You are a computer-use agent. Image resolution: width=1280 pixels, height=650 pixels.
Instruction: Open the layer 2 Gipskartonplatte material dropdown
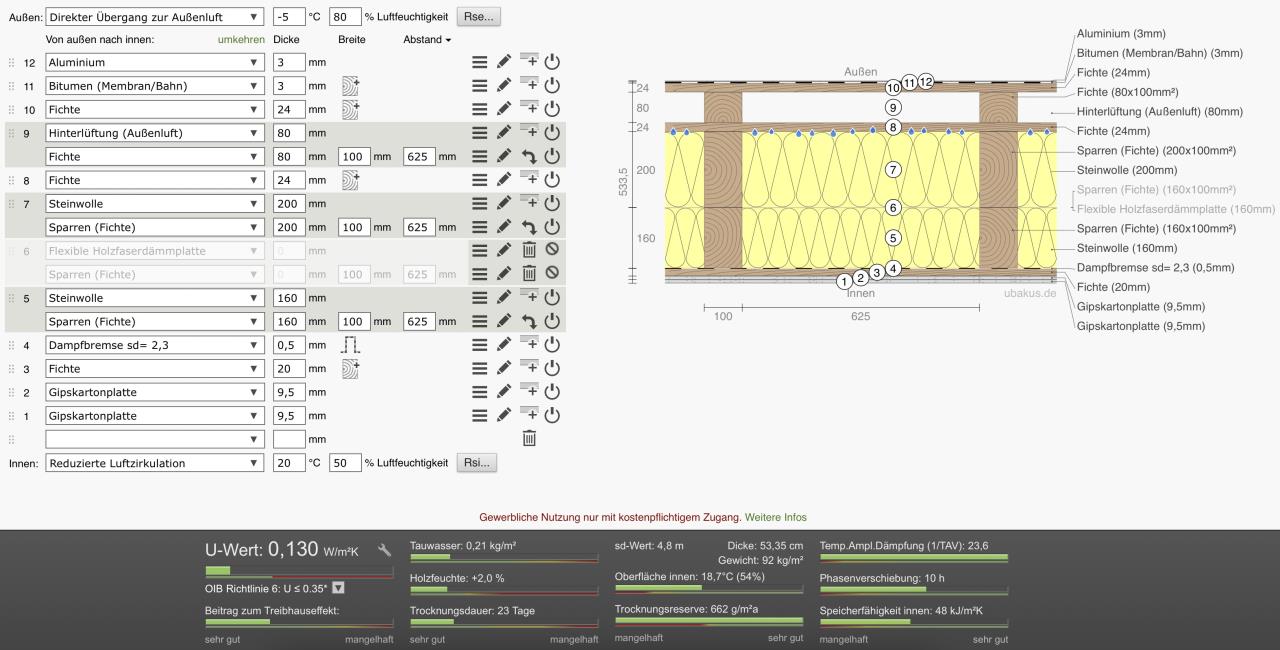pos(155,392)
